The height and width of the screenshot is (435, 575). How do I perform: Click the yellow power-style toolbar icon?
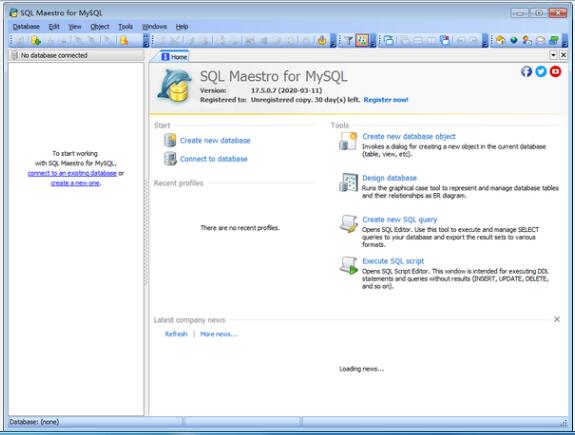322,40
